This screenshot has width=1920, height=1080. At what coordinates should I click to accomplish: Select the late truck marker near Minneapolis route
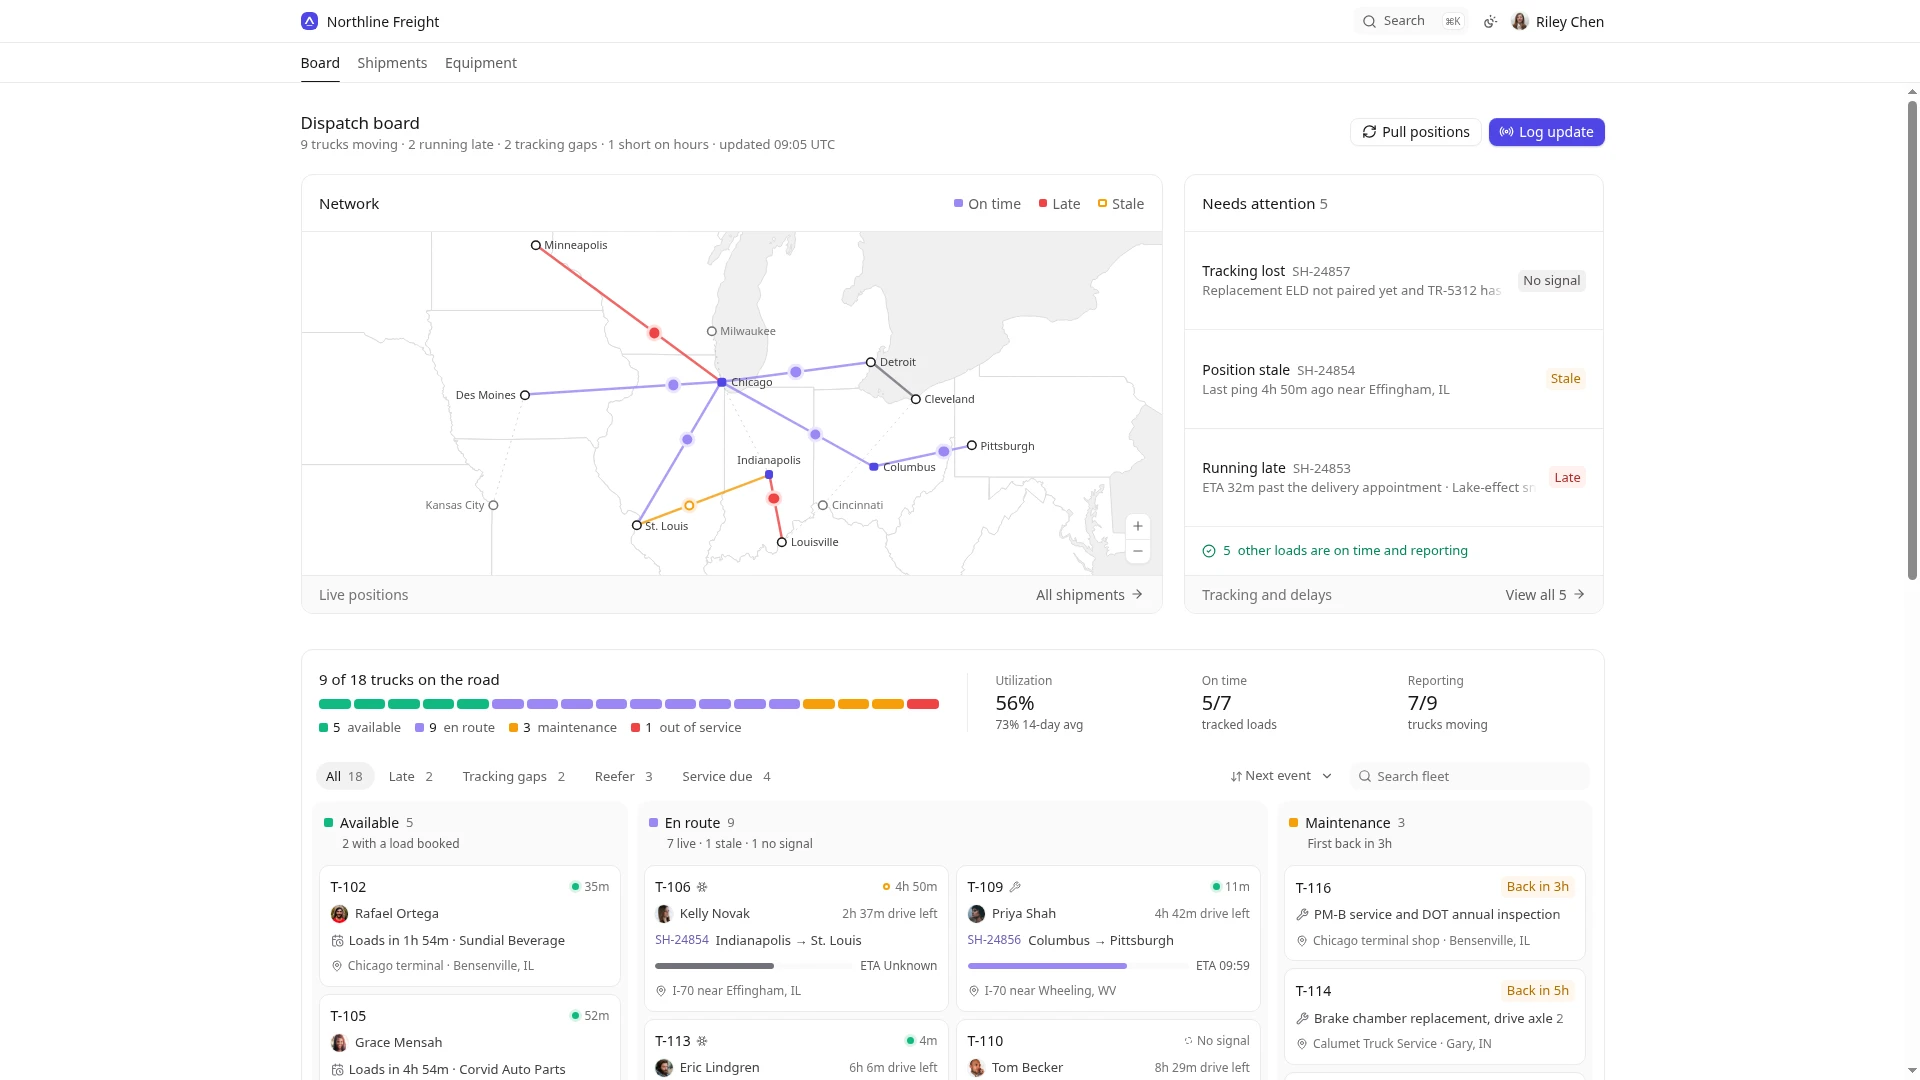pos(654,333)
